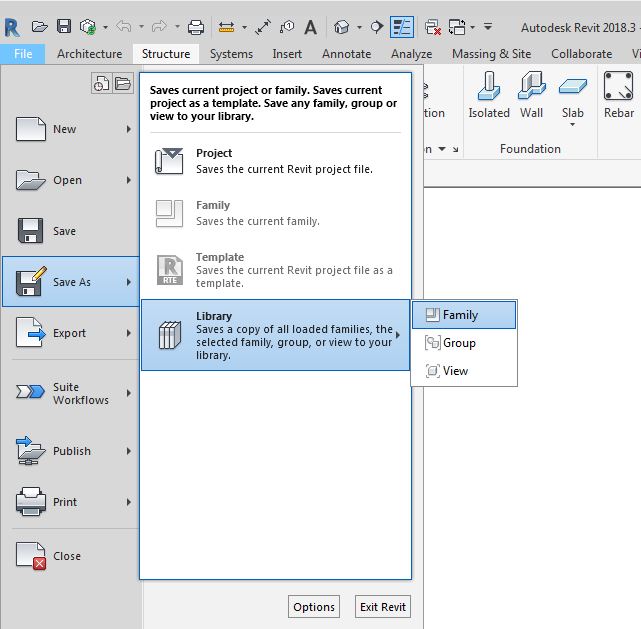Open 3D View dropdown arrow
Screen dimensions: 641x629
[x=359, y=27]
